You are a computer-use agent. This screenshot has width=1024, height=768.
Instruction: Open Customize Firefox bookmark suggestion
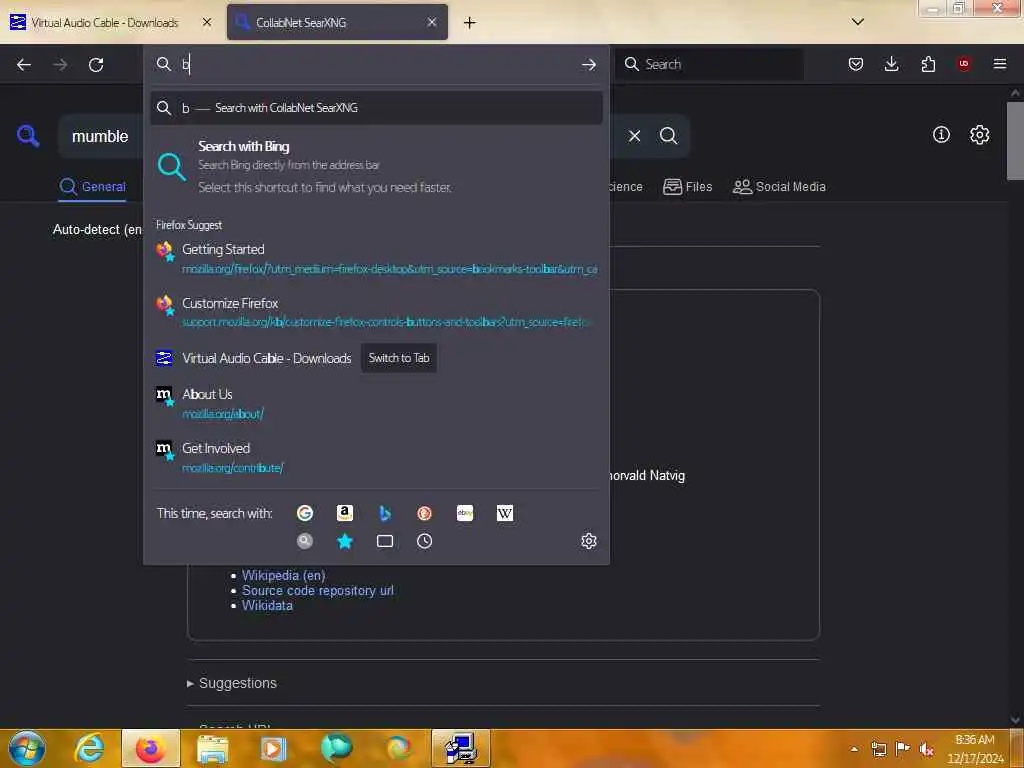click(376, 312)
